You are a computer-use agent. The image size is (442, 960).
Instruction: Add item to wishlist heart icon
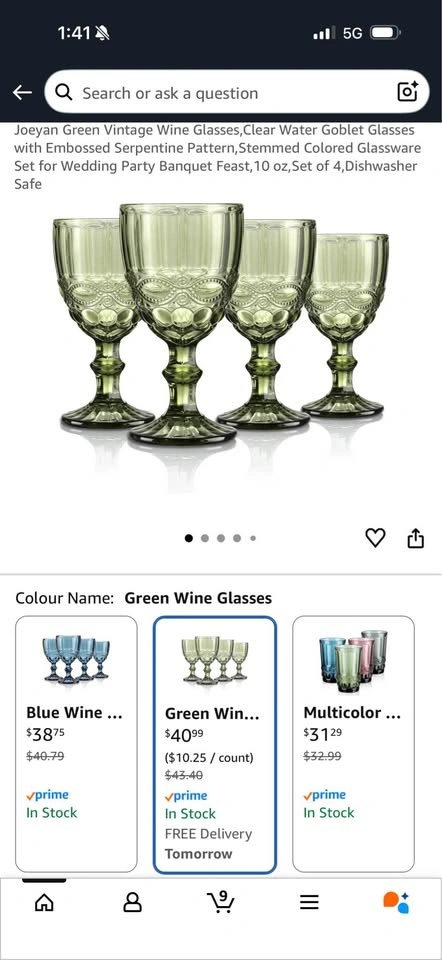click(375, 538)
